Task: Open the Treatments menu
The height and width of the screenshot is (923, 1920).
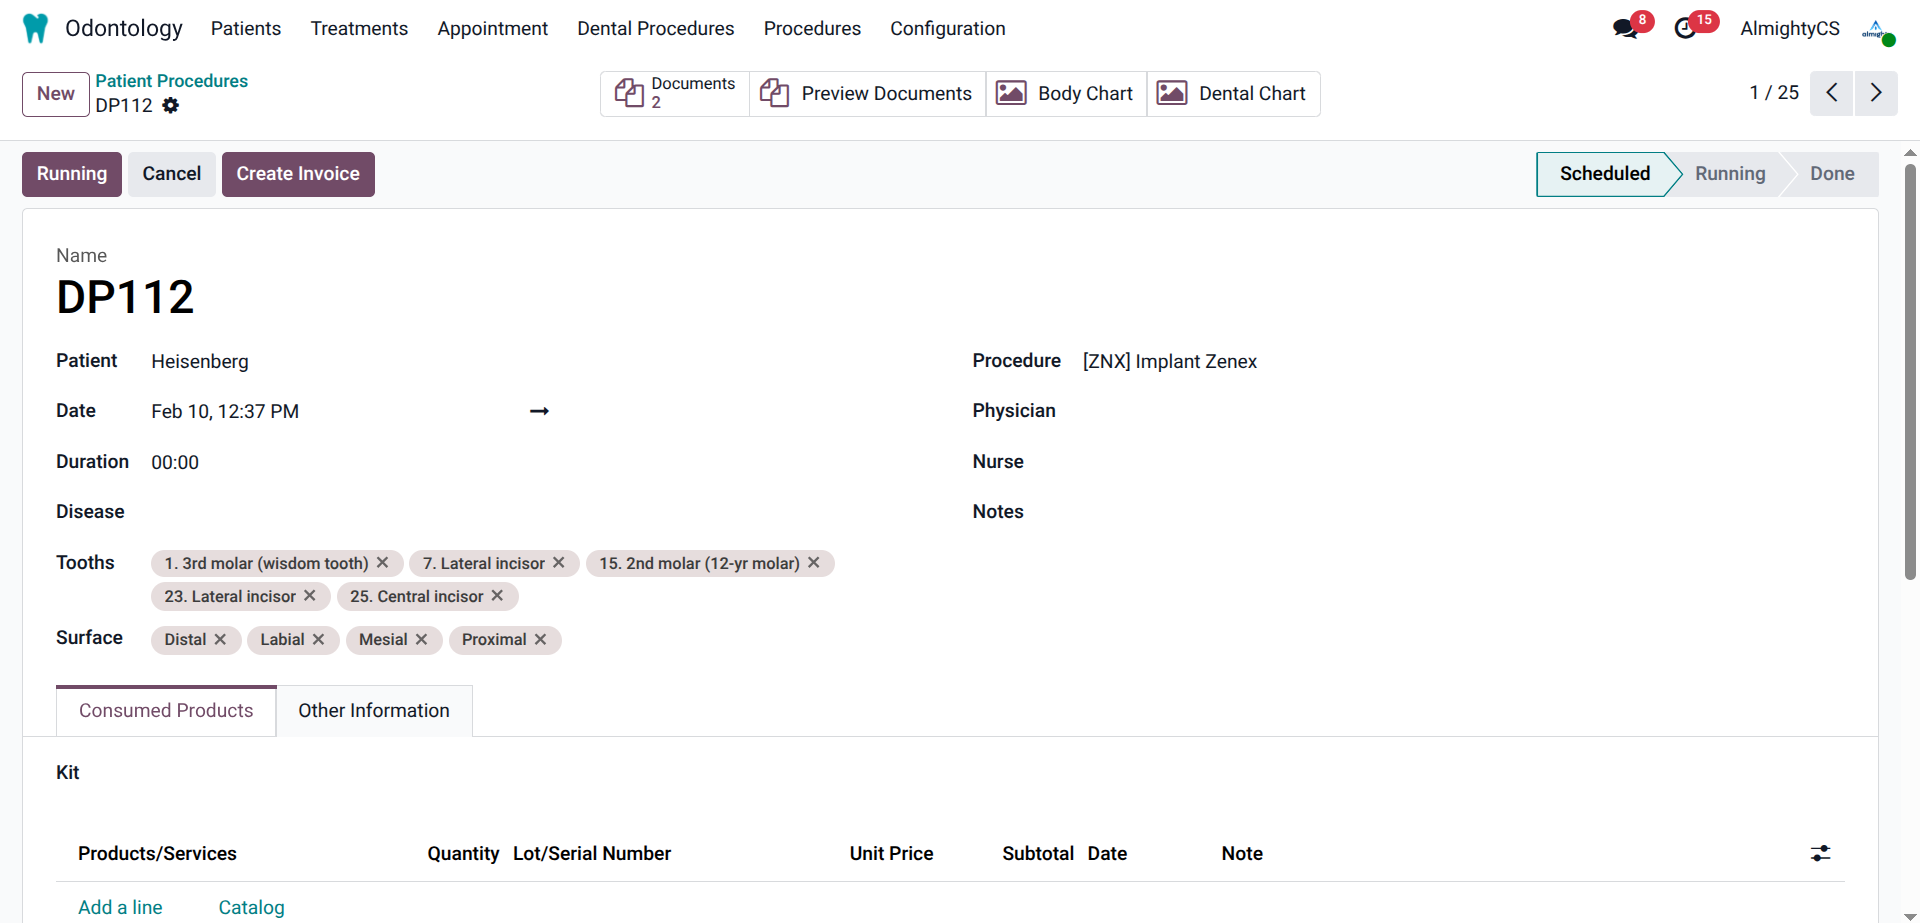Action: click(359, 28)
